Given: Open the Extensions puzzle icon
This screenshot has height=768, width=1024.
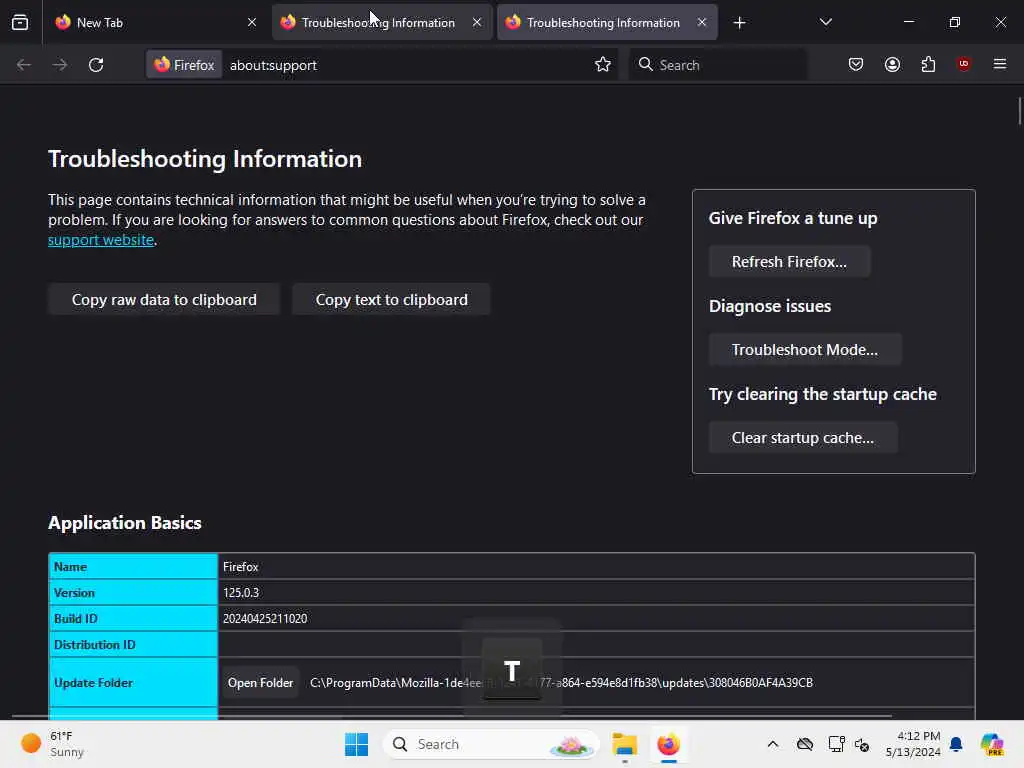Looking at the screenshot, I should (x=928, y=64).
